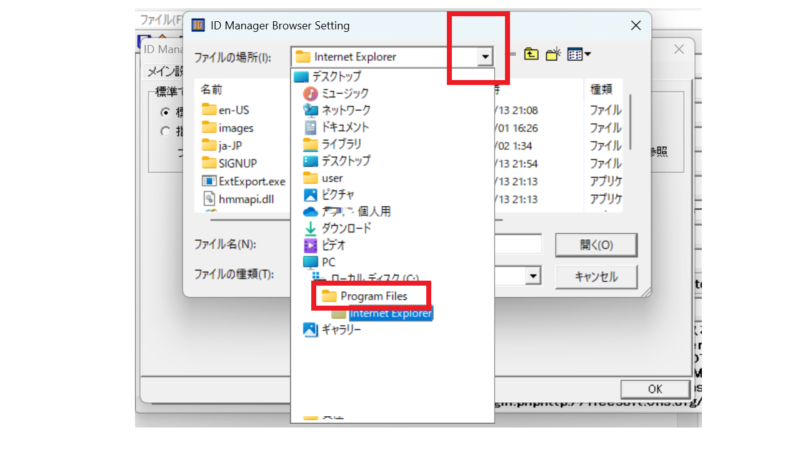Click the 開く(O) button
The width and height of the screenshot is (800, 450).
[x=596, y=245]
